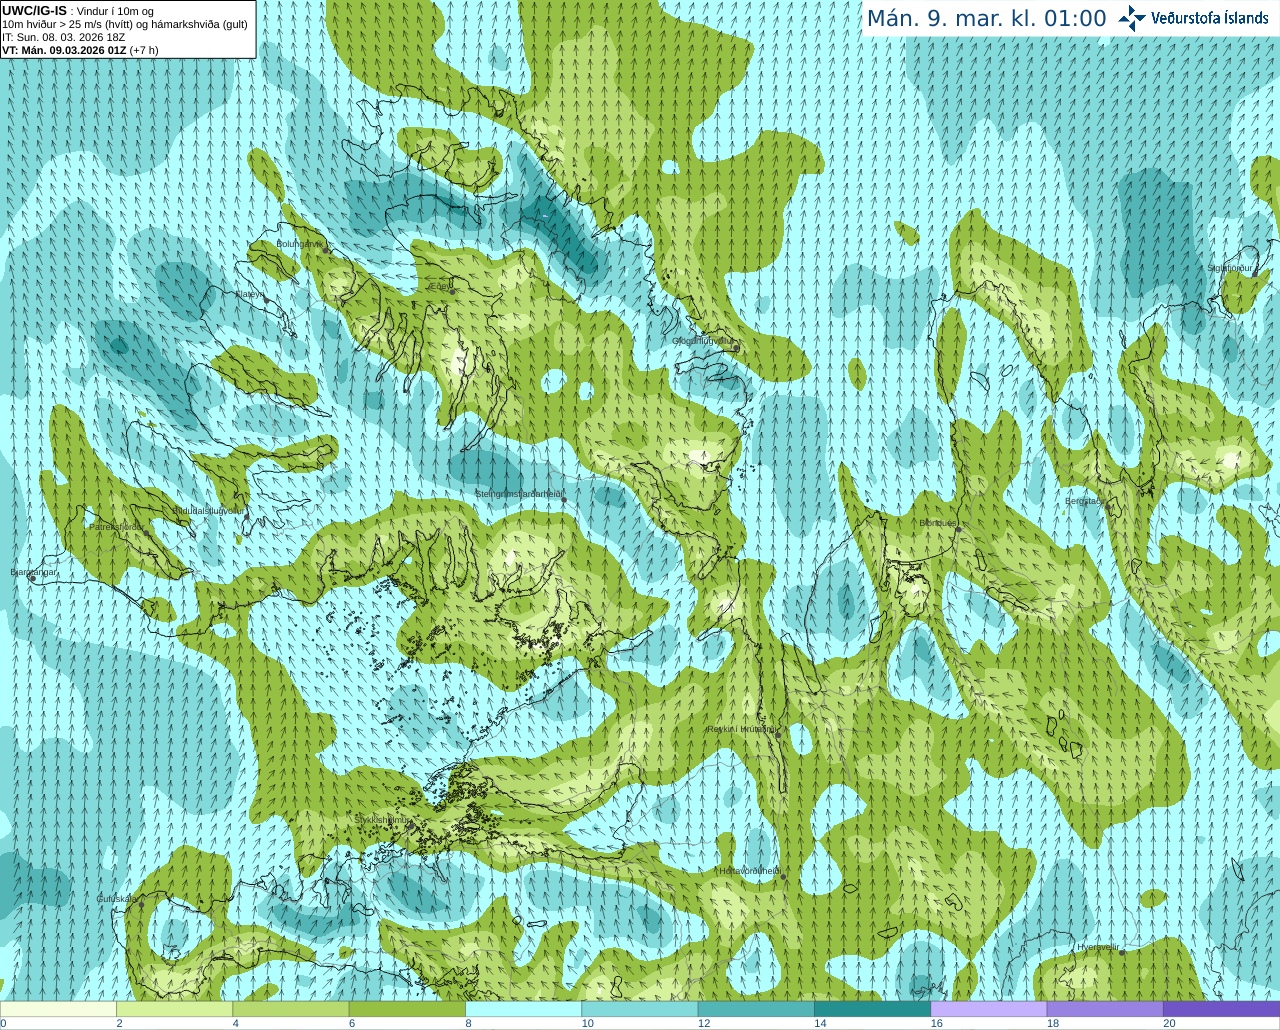
Task: Click the legend value 2
Action: tap(119, 1023)
